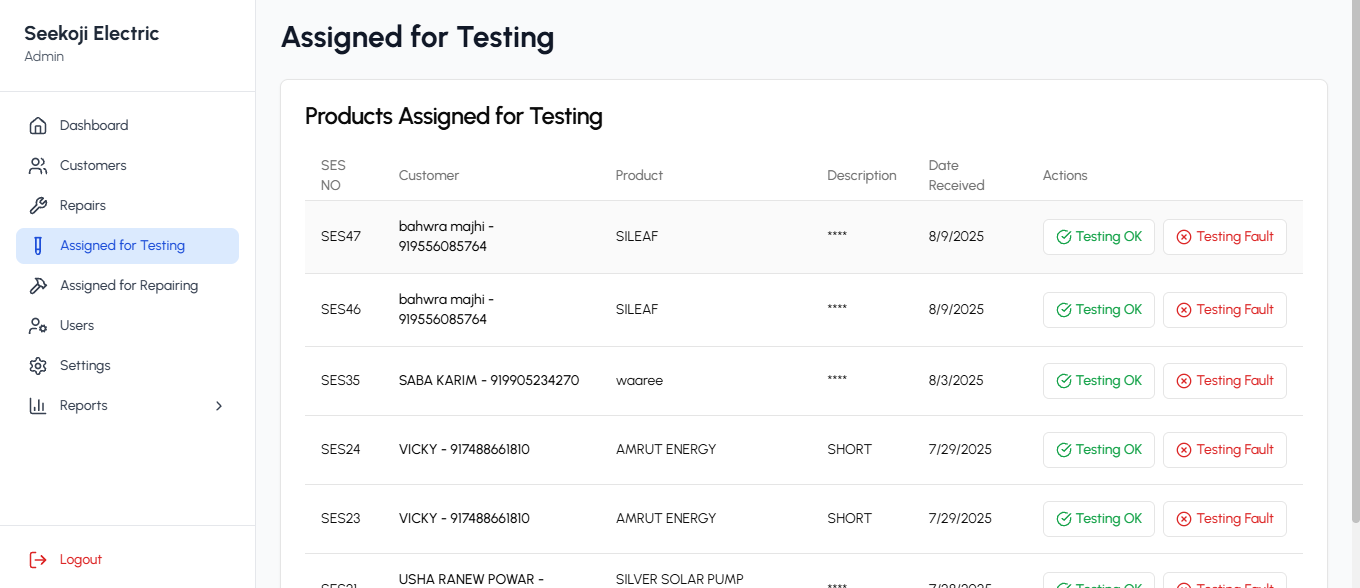
Task: Mark SES24 AMRUT ENERGY as Testing Fault
Action: coord(1225,450)
